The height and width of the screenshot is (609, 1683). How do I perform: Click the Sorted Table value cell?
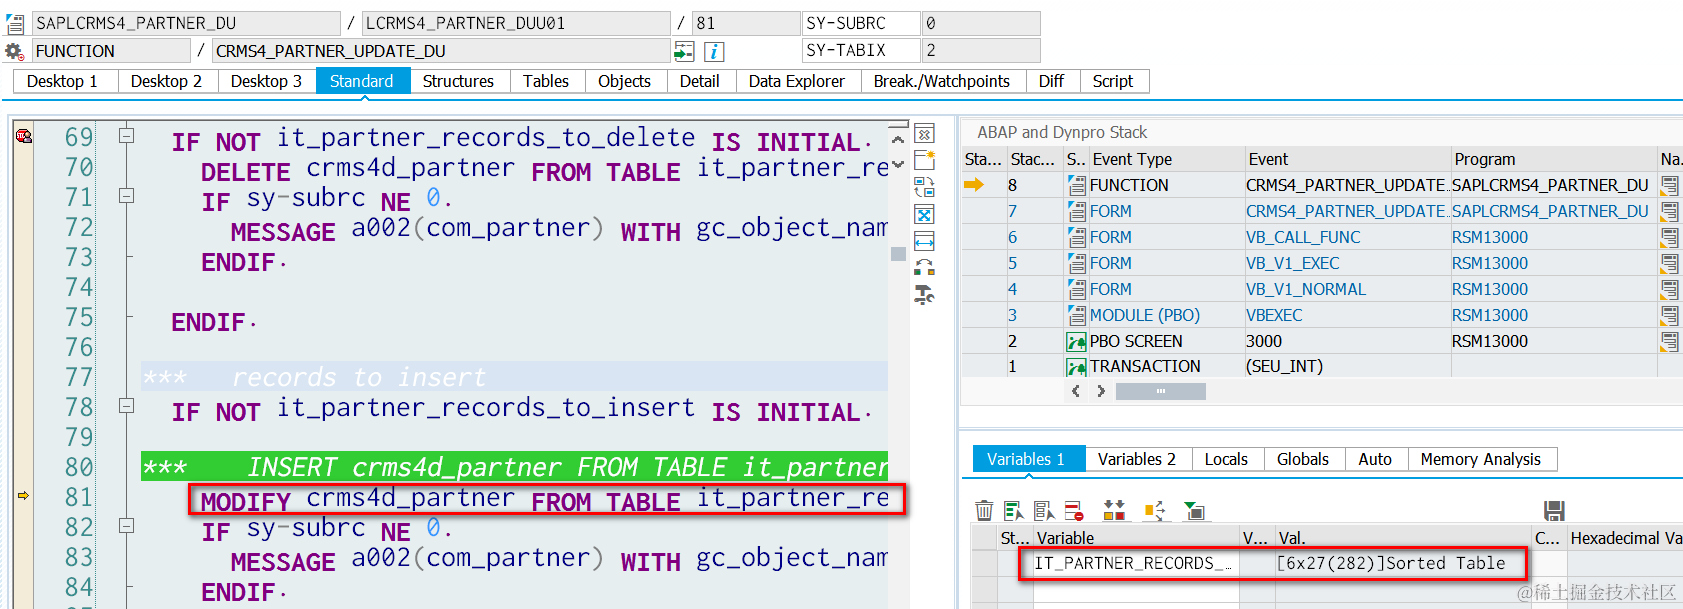click(1404, 564)
